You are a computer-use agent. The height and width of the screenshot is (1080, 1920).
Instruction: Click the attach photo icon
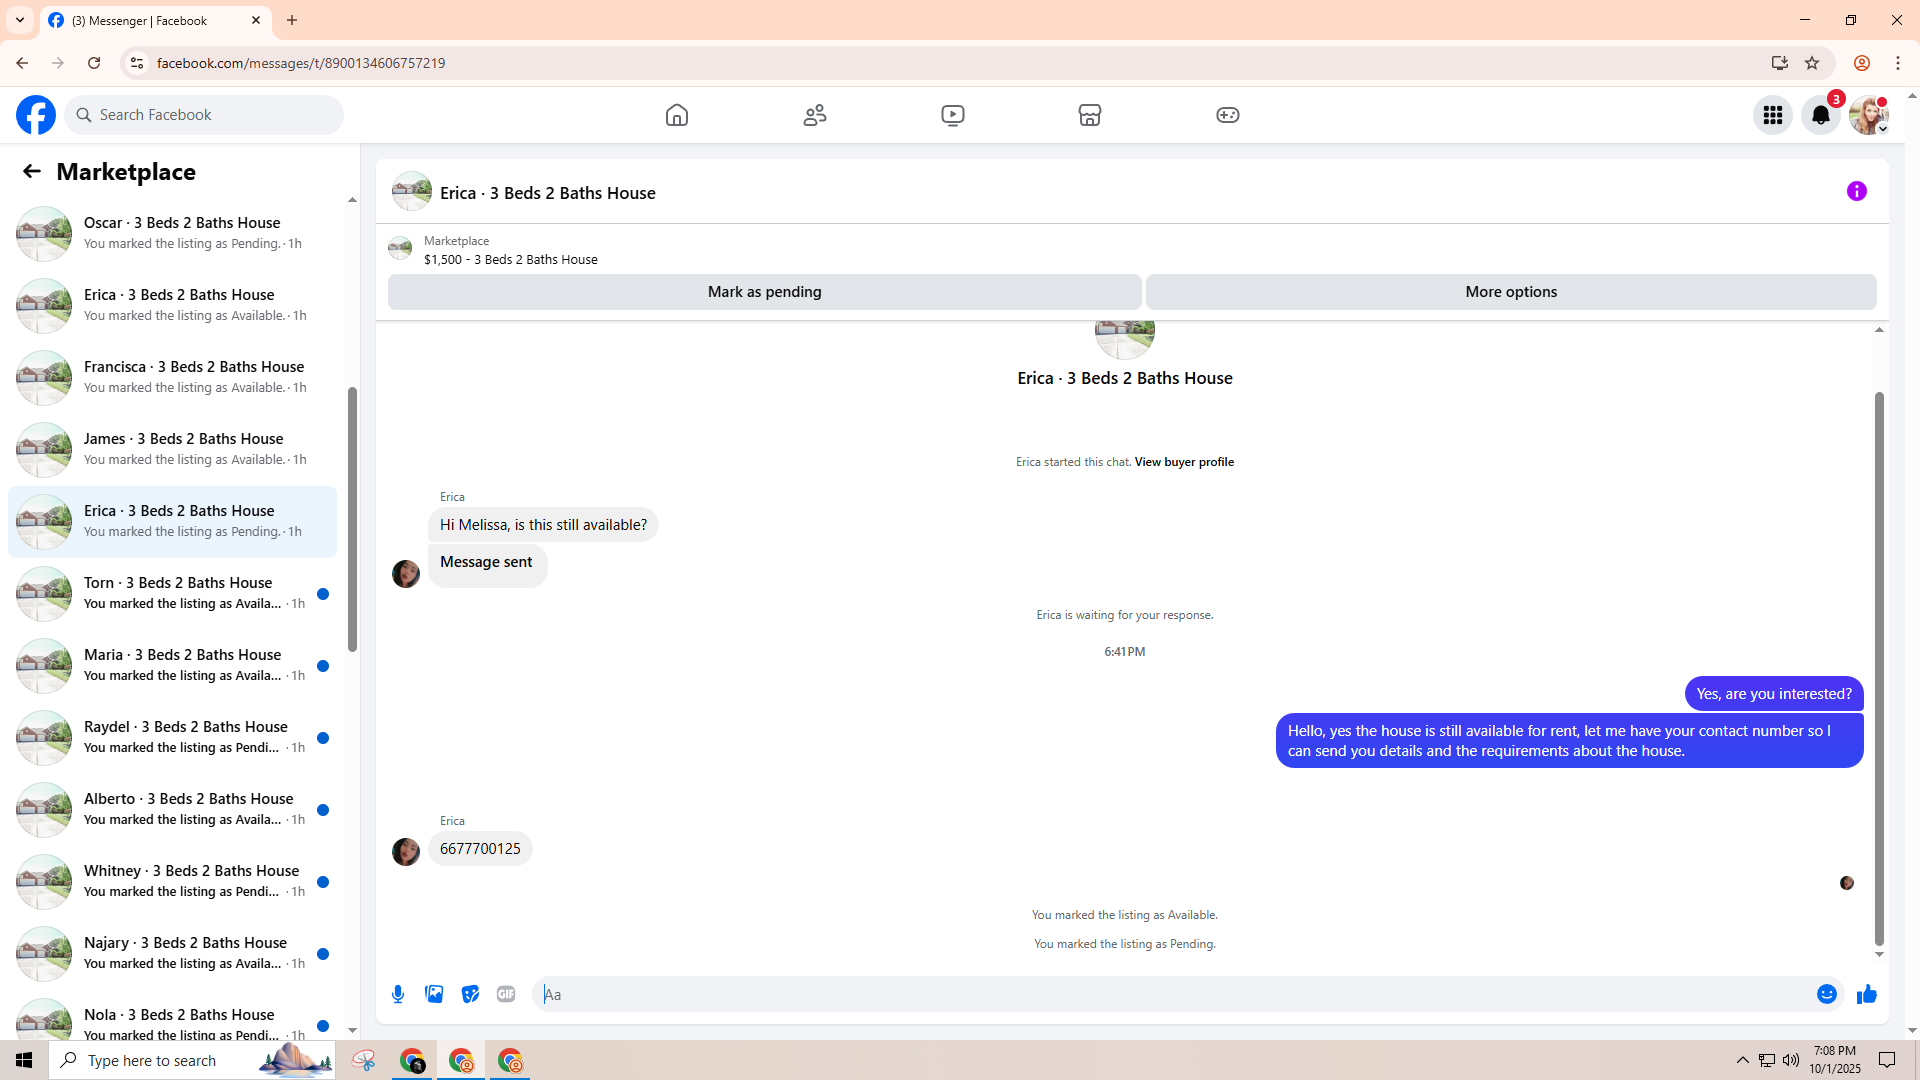(434, 994)
